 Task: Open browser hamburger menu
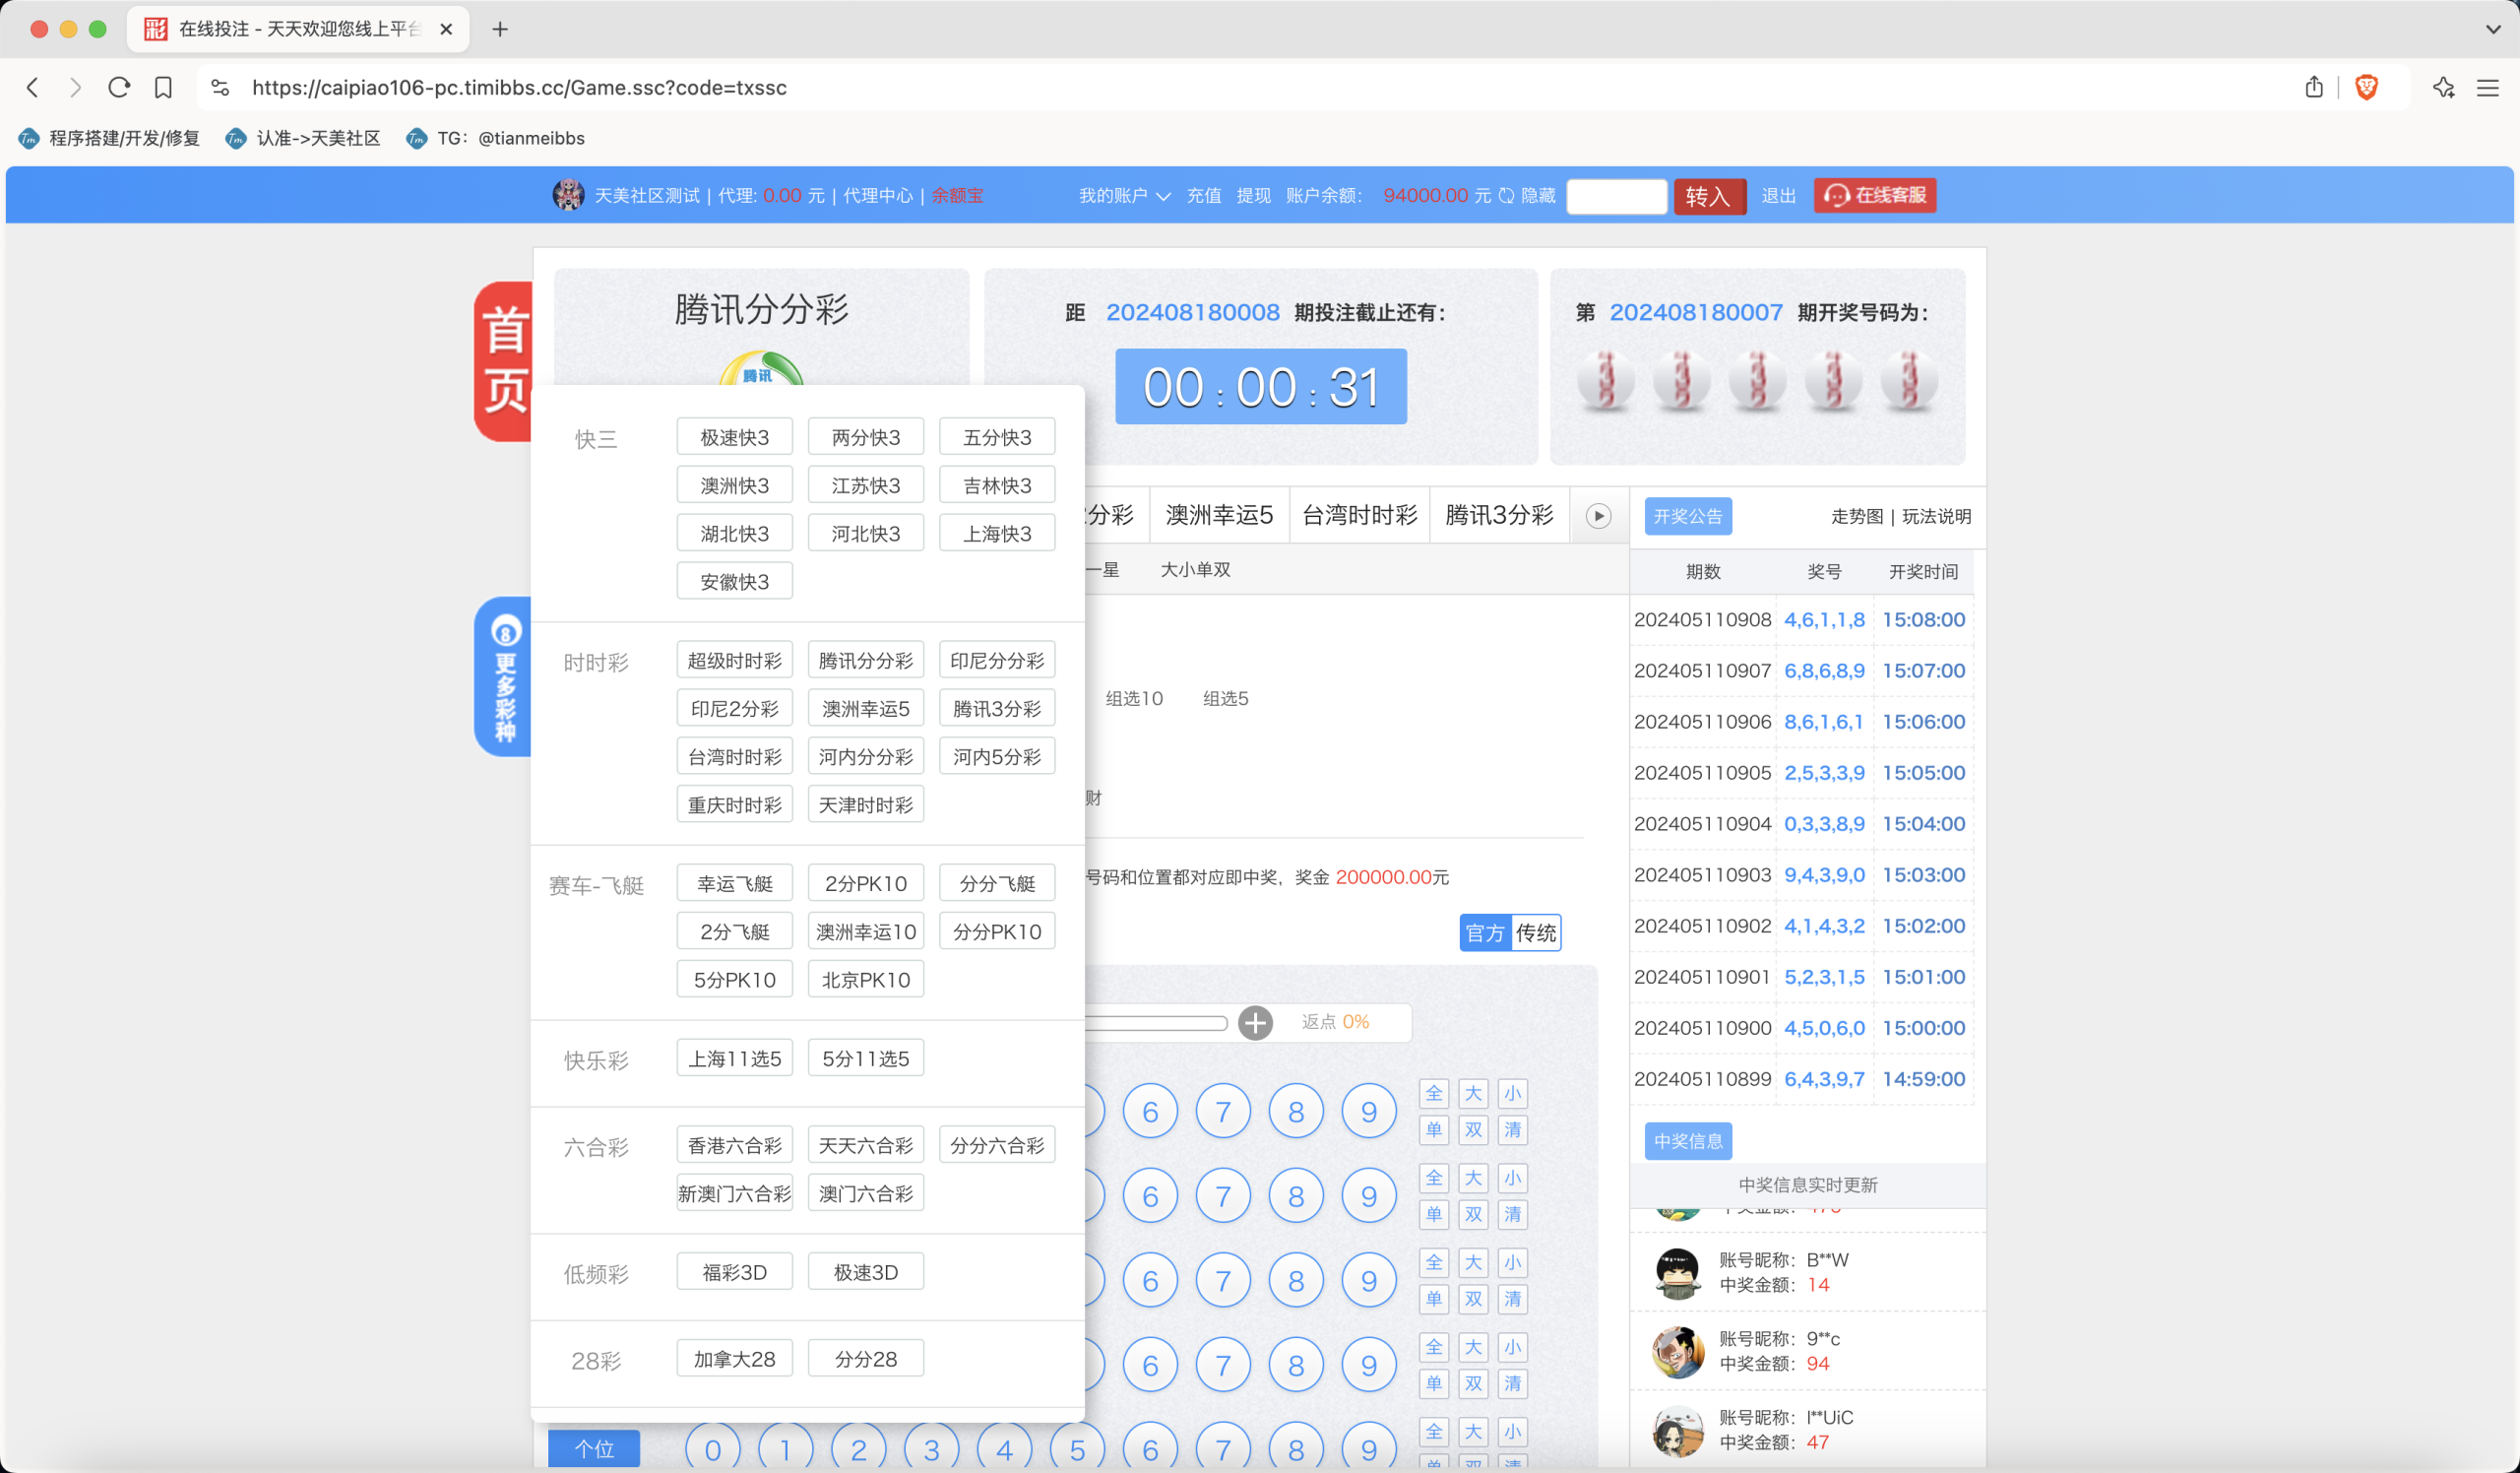pos(2488,88)
